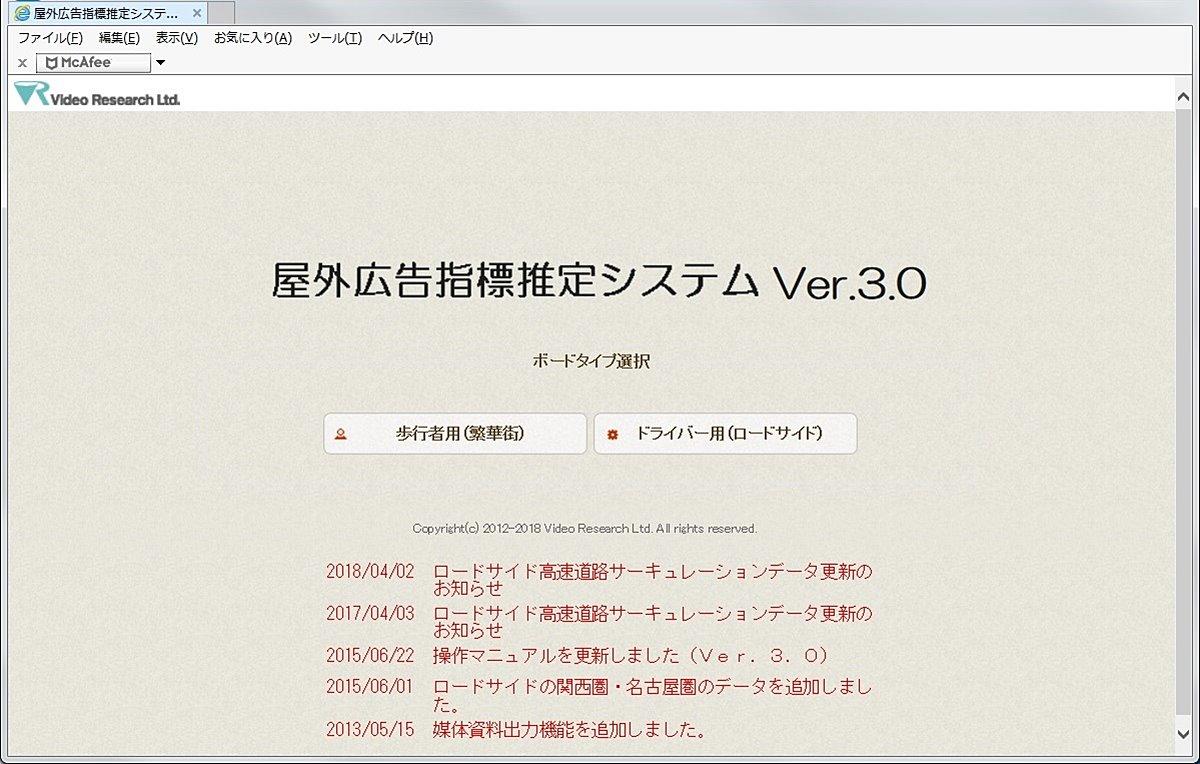This screenshot has height=764, width=1200.
Task: Close the McAfee toolbar with the x icon
Action: coord(22,63)
